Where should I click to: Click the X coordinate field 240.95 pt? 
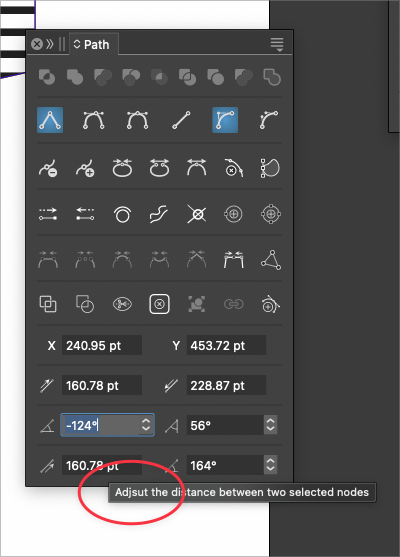tap(102, 345)
